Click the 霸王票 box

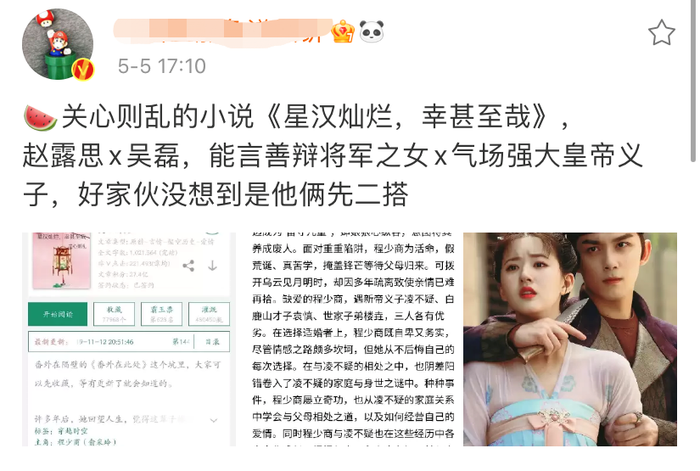tap(161, 314)
